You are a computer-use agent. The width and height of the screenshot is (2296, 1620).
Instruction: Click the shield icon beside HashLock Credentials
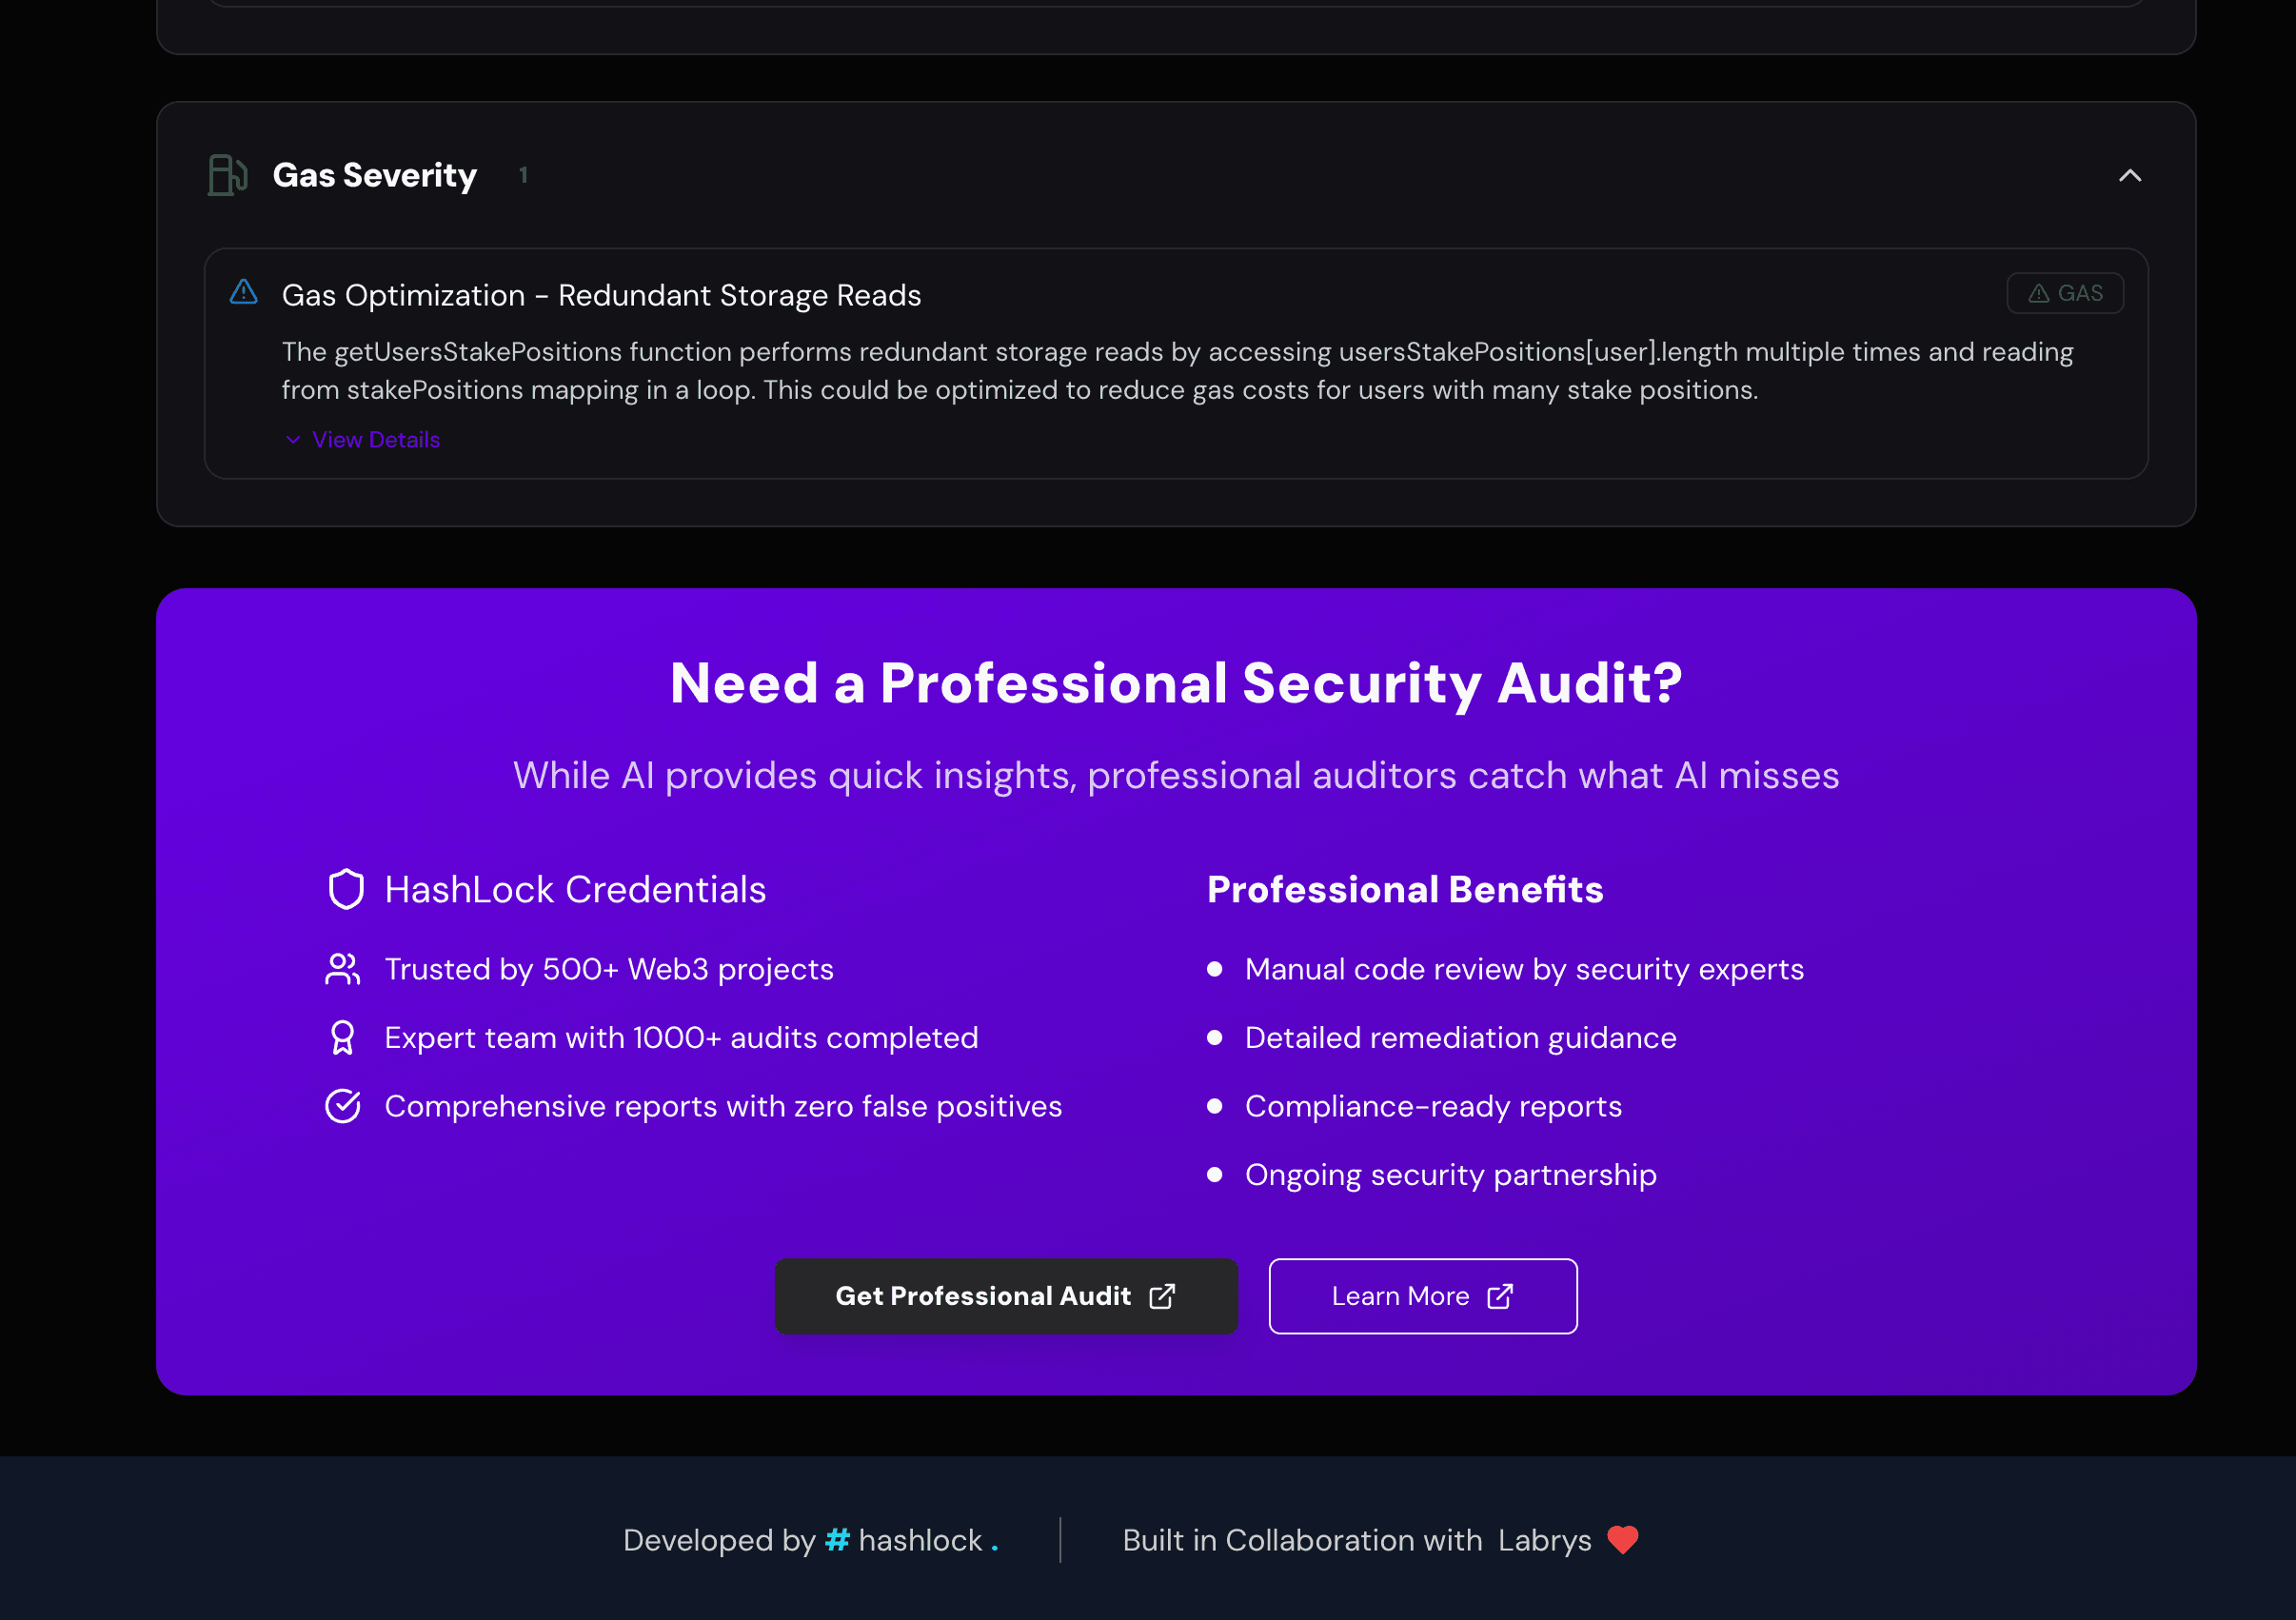click(346, 889)
